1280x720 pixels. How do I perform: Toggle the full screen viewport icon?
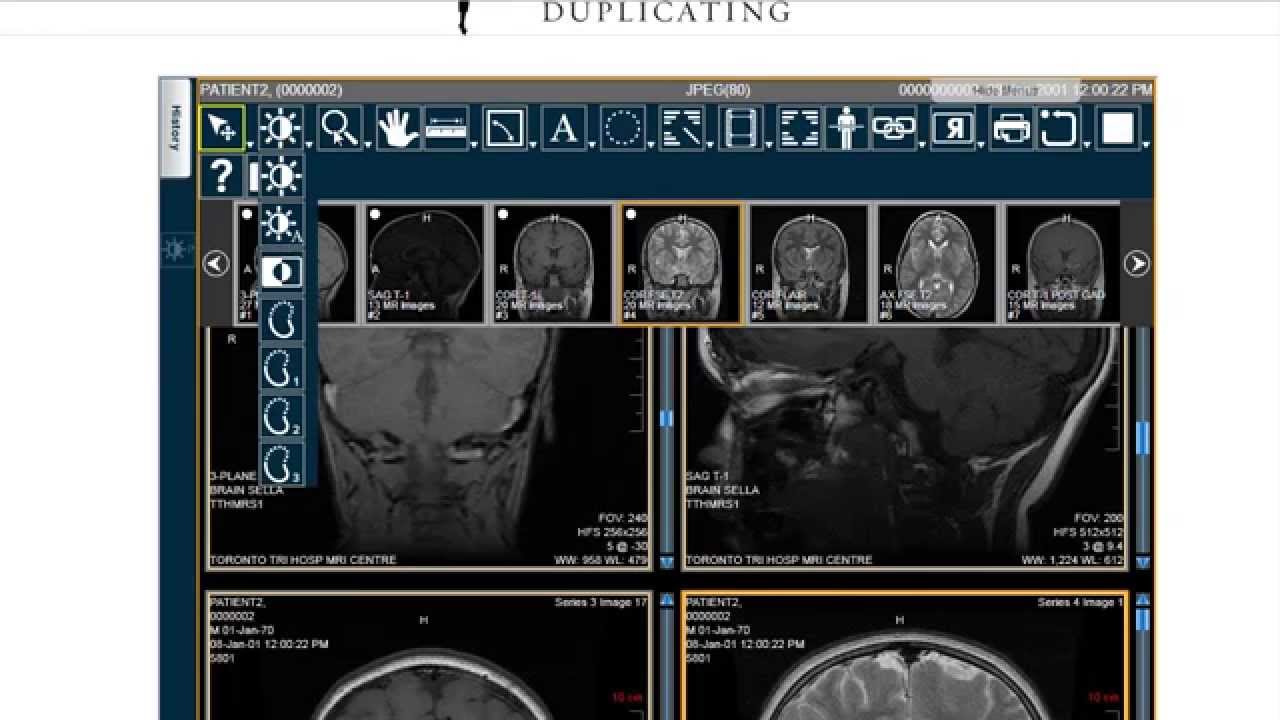tap(799, 128)
